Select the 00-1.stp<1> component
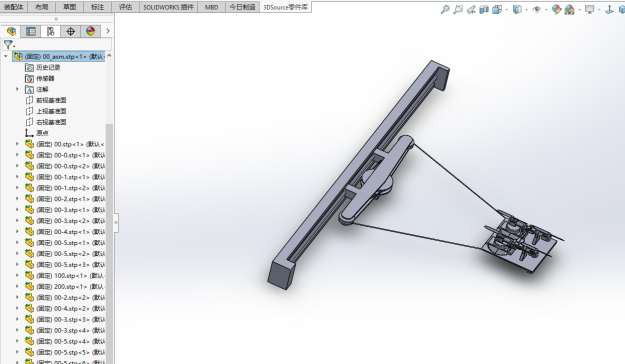 coord(65,177)
